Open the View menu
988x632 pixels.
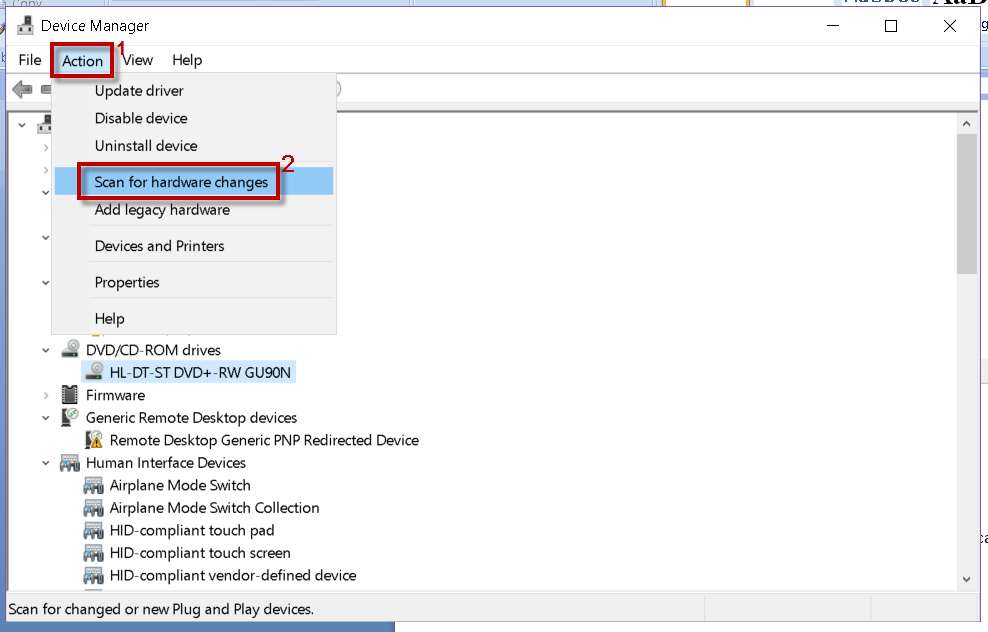(x=138, y=60)
